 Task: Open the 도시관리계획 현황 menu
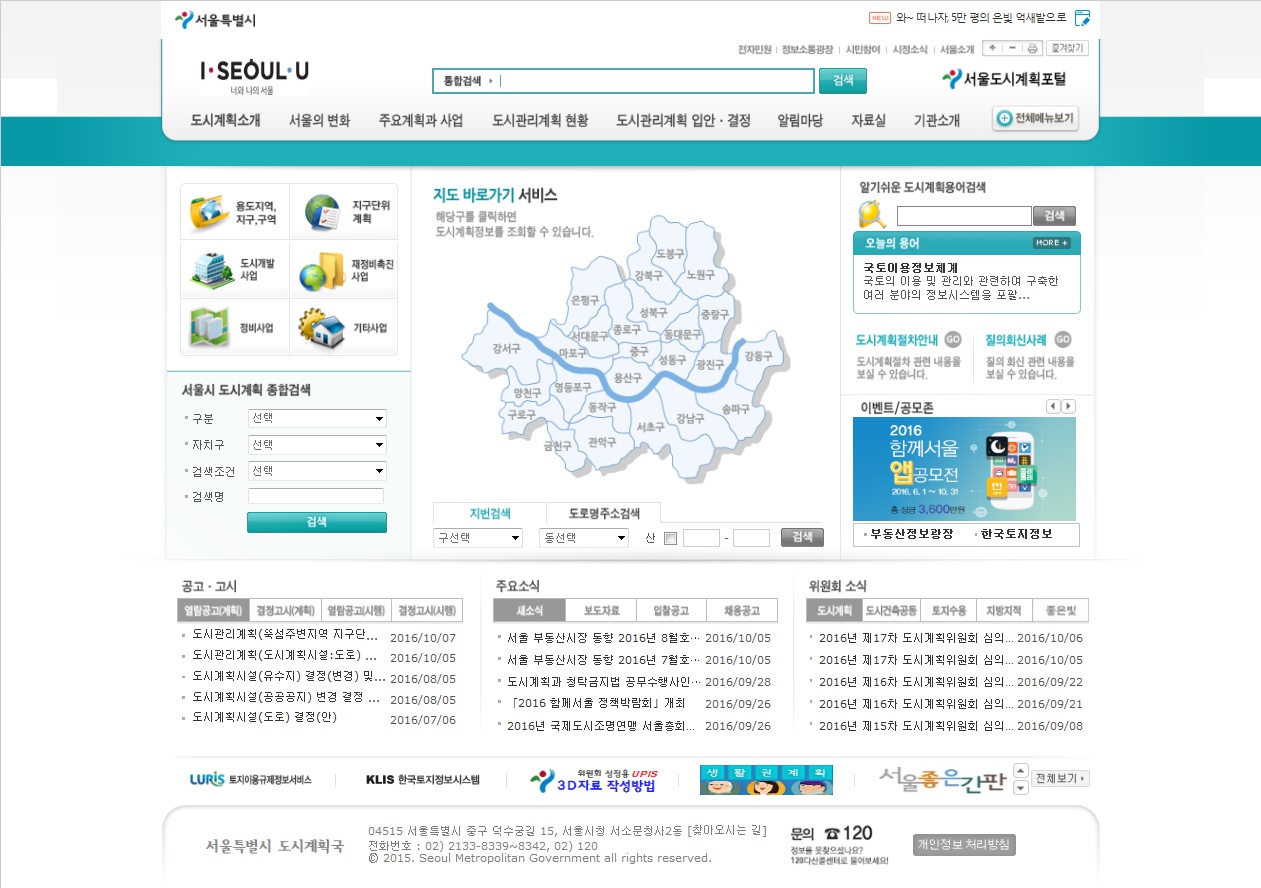click(540, 121)
